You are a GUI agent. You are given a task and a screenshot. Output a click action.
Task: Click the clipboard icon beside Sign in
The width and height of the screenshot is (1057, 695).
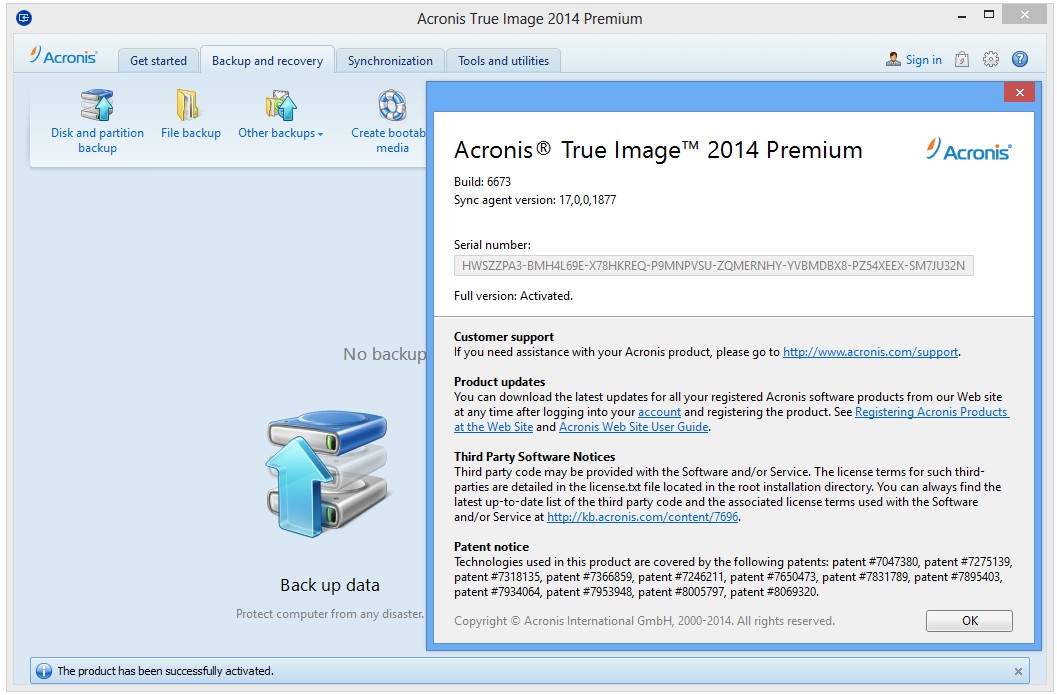coord(962,60)
